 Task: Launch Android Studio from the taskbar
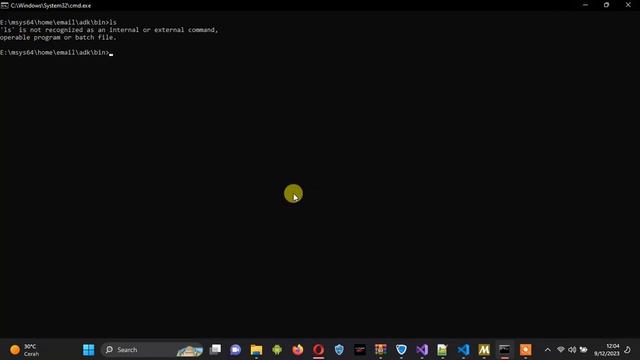coord(277,350)
